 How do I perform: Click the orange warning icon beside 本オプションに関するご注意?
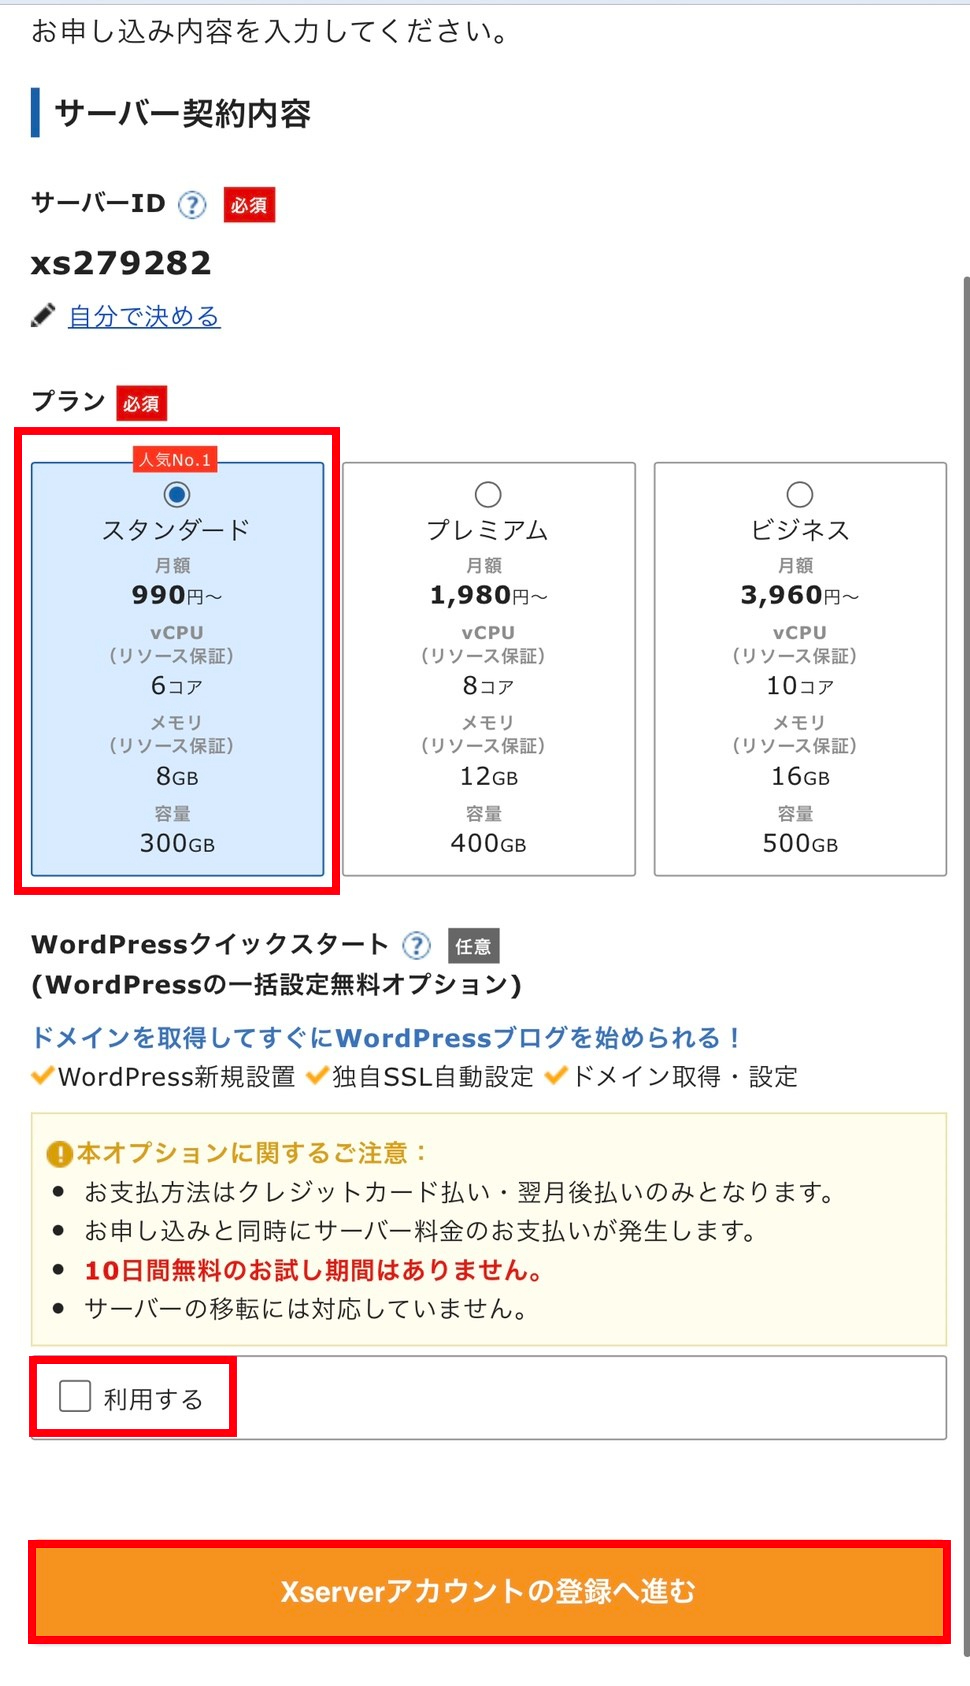[x=59, y=1154]
